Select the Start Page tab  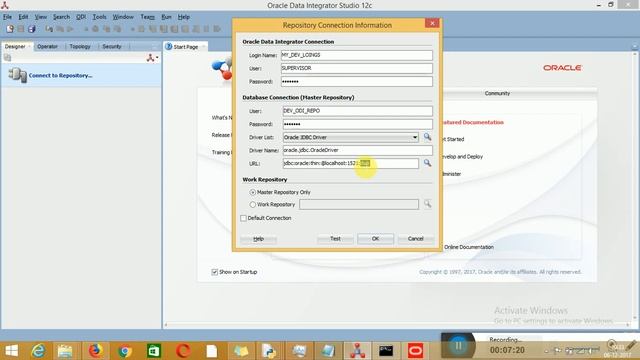pos(186,47)
